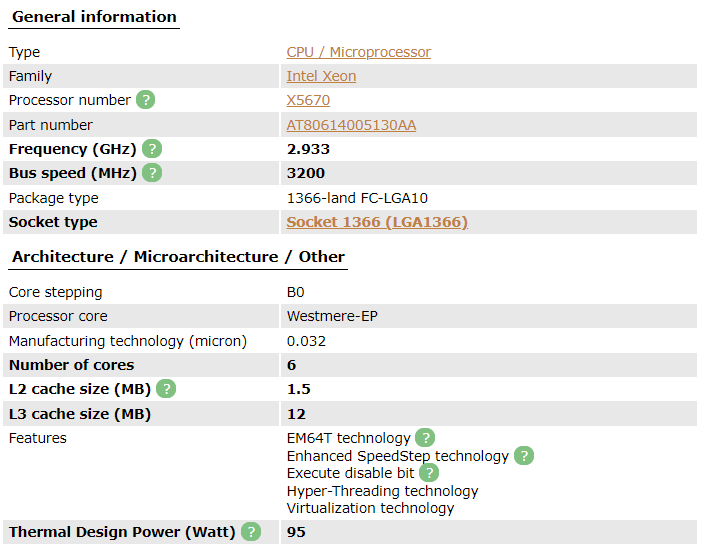Open the CPU / Microprocessor link
The image size is (704, 558).
(359, 52)
